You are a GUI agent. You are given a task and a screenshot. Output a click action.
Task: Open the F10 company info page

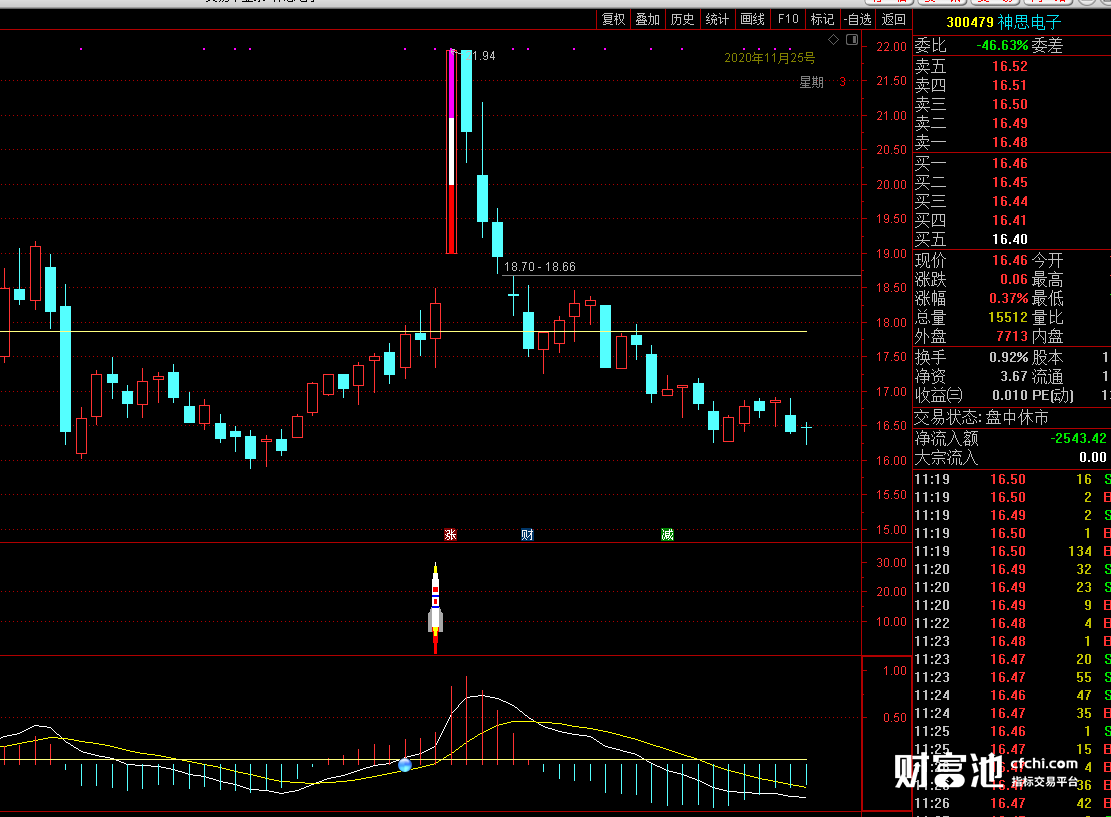[788, 19]
